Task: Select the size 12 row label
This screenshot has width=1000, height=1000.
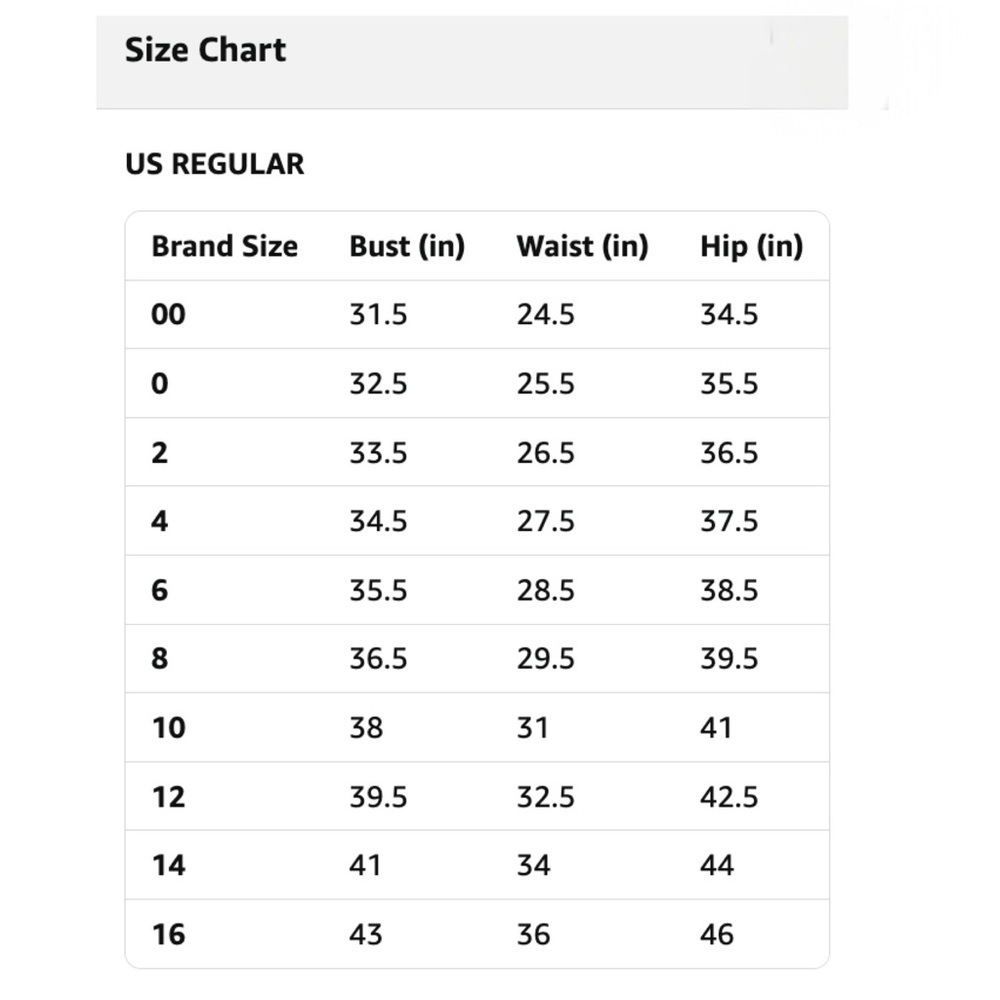Action: 168,797
